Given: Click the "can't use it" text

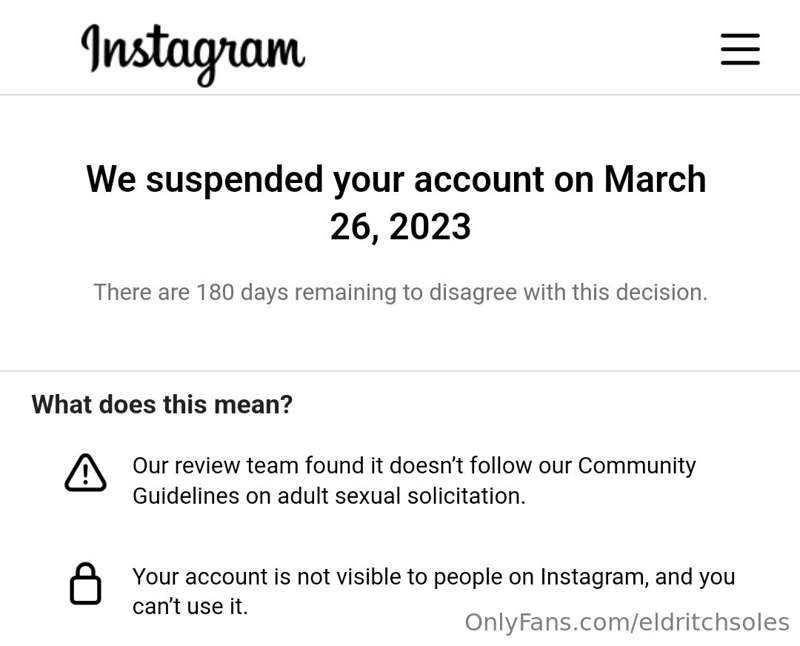Looking at the screenshot, I should (189, 607).
